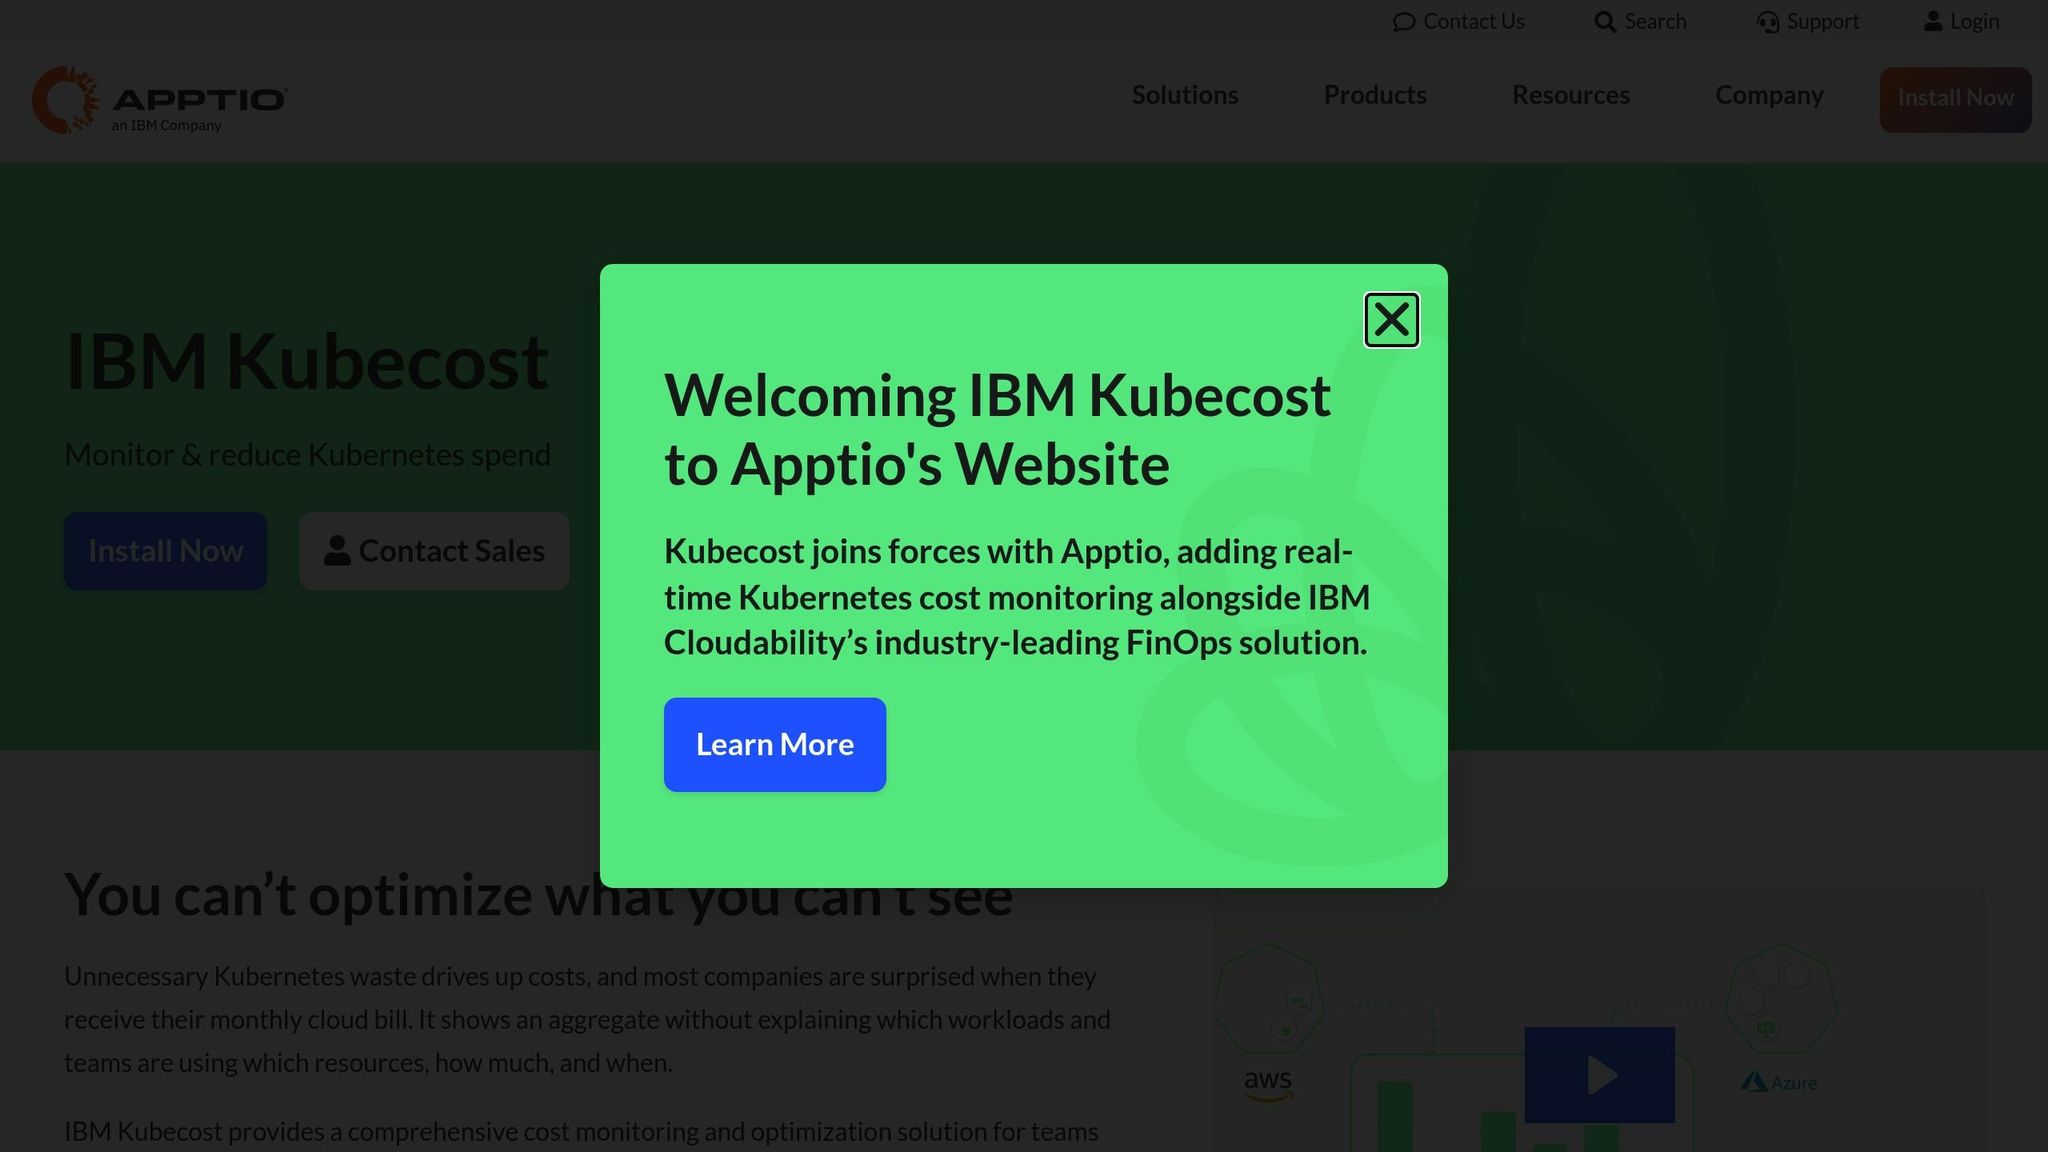
Task: Open the Login link
Action: point(1961,21)
